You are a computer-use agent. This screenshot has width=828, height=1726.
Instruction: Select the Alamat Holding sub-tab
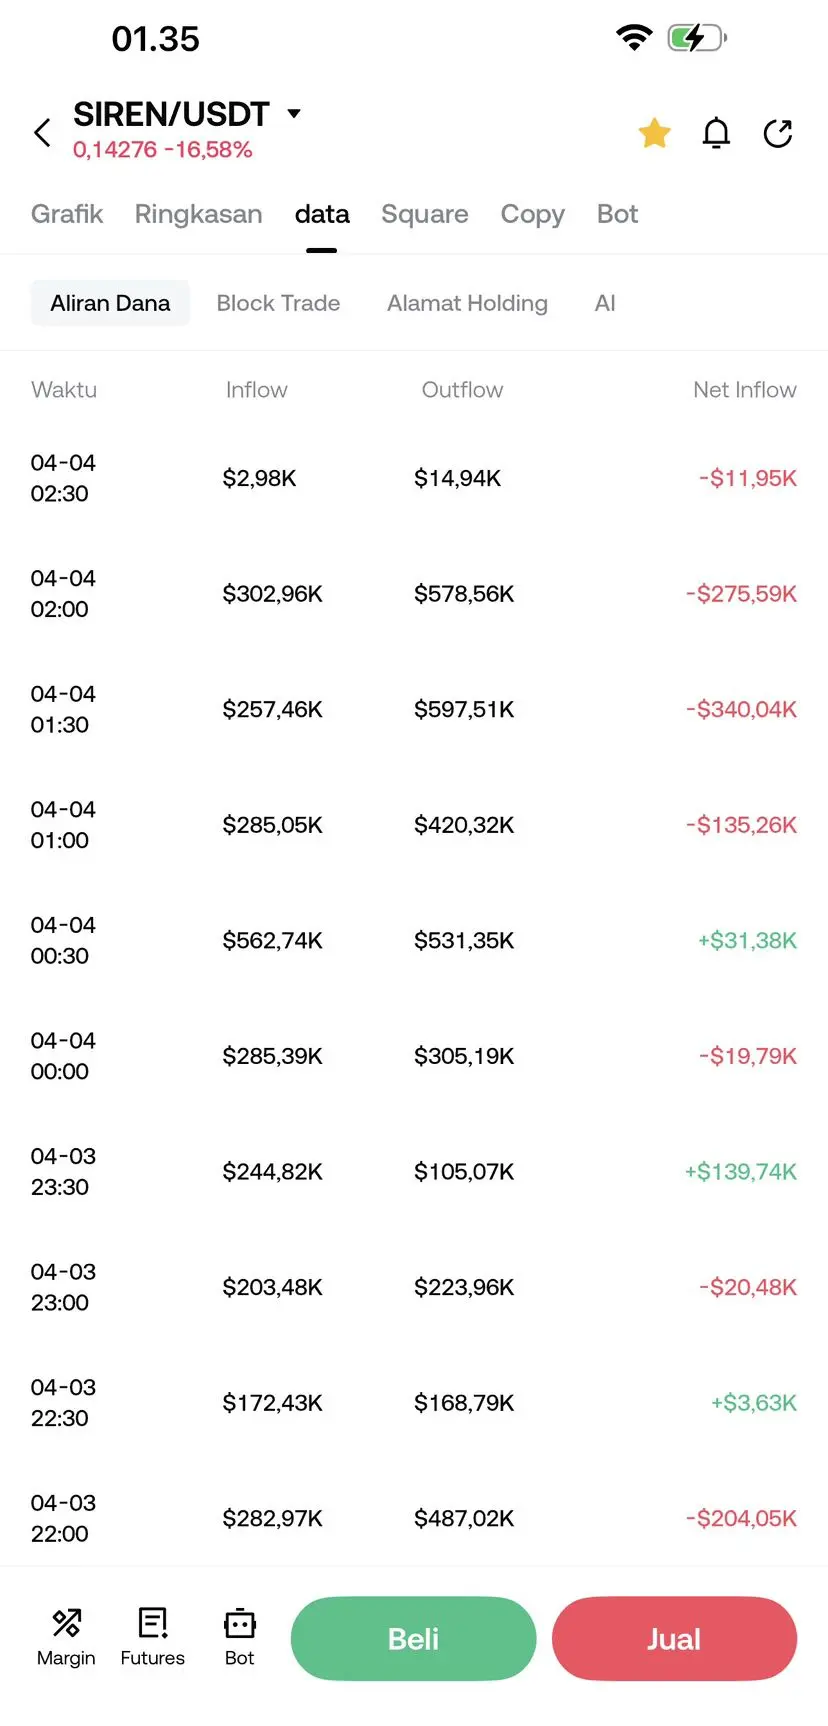467,303
